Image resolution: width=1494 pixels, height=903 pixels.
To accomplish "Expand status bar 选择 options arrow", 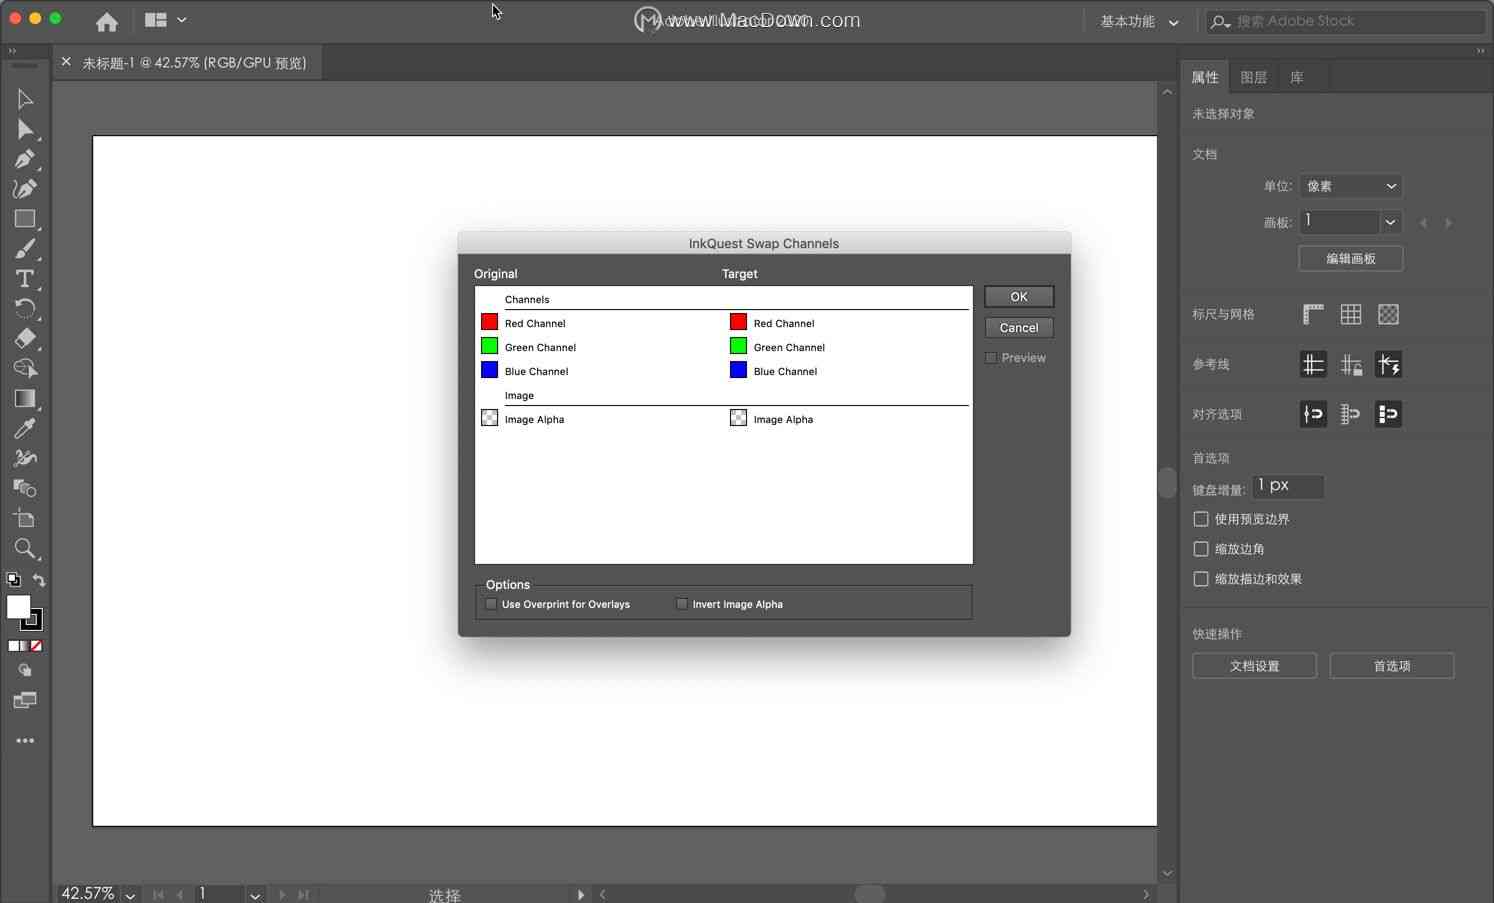I will click(x=581, y=895).
